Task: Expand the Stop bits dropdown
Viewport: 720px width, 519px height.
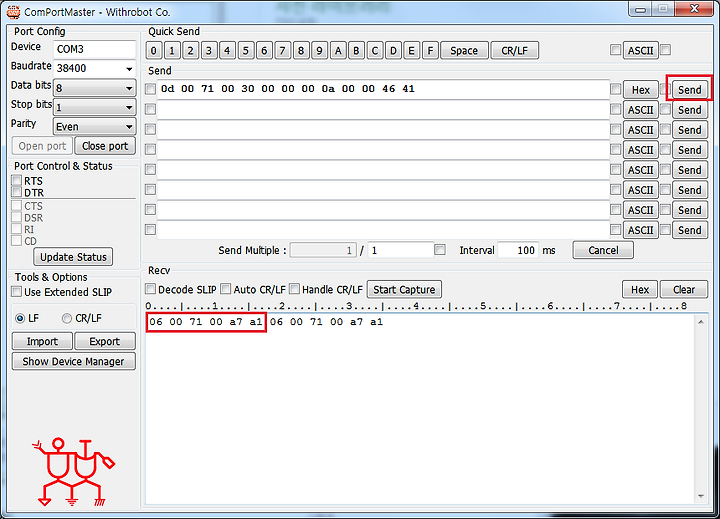Action: (x=95, y=107)
